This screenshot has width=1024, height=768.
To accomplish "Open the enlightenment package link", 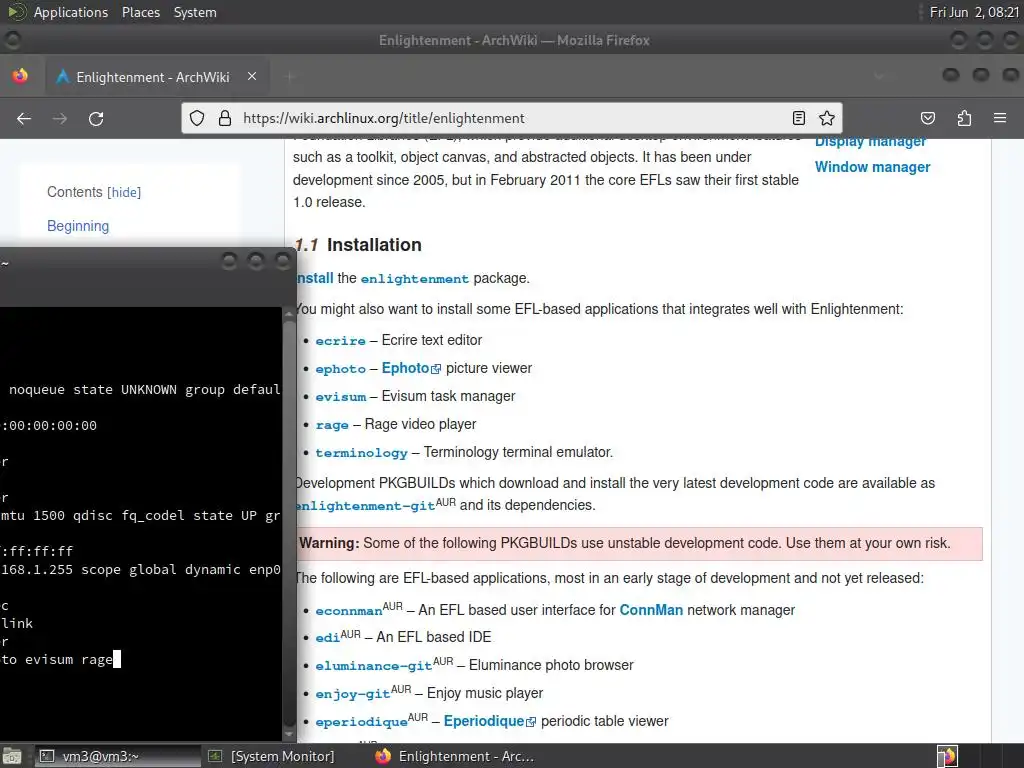I will [415, 279].
